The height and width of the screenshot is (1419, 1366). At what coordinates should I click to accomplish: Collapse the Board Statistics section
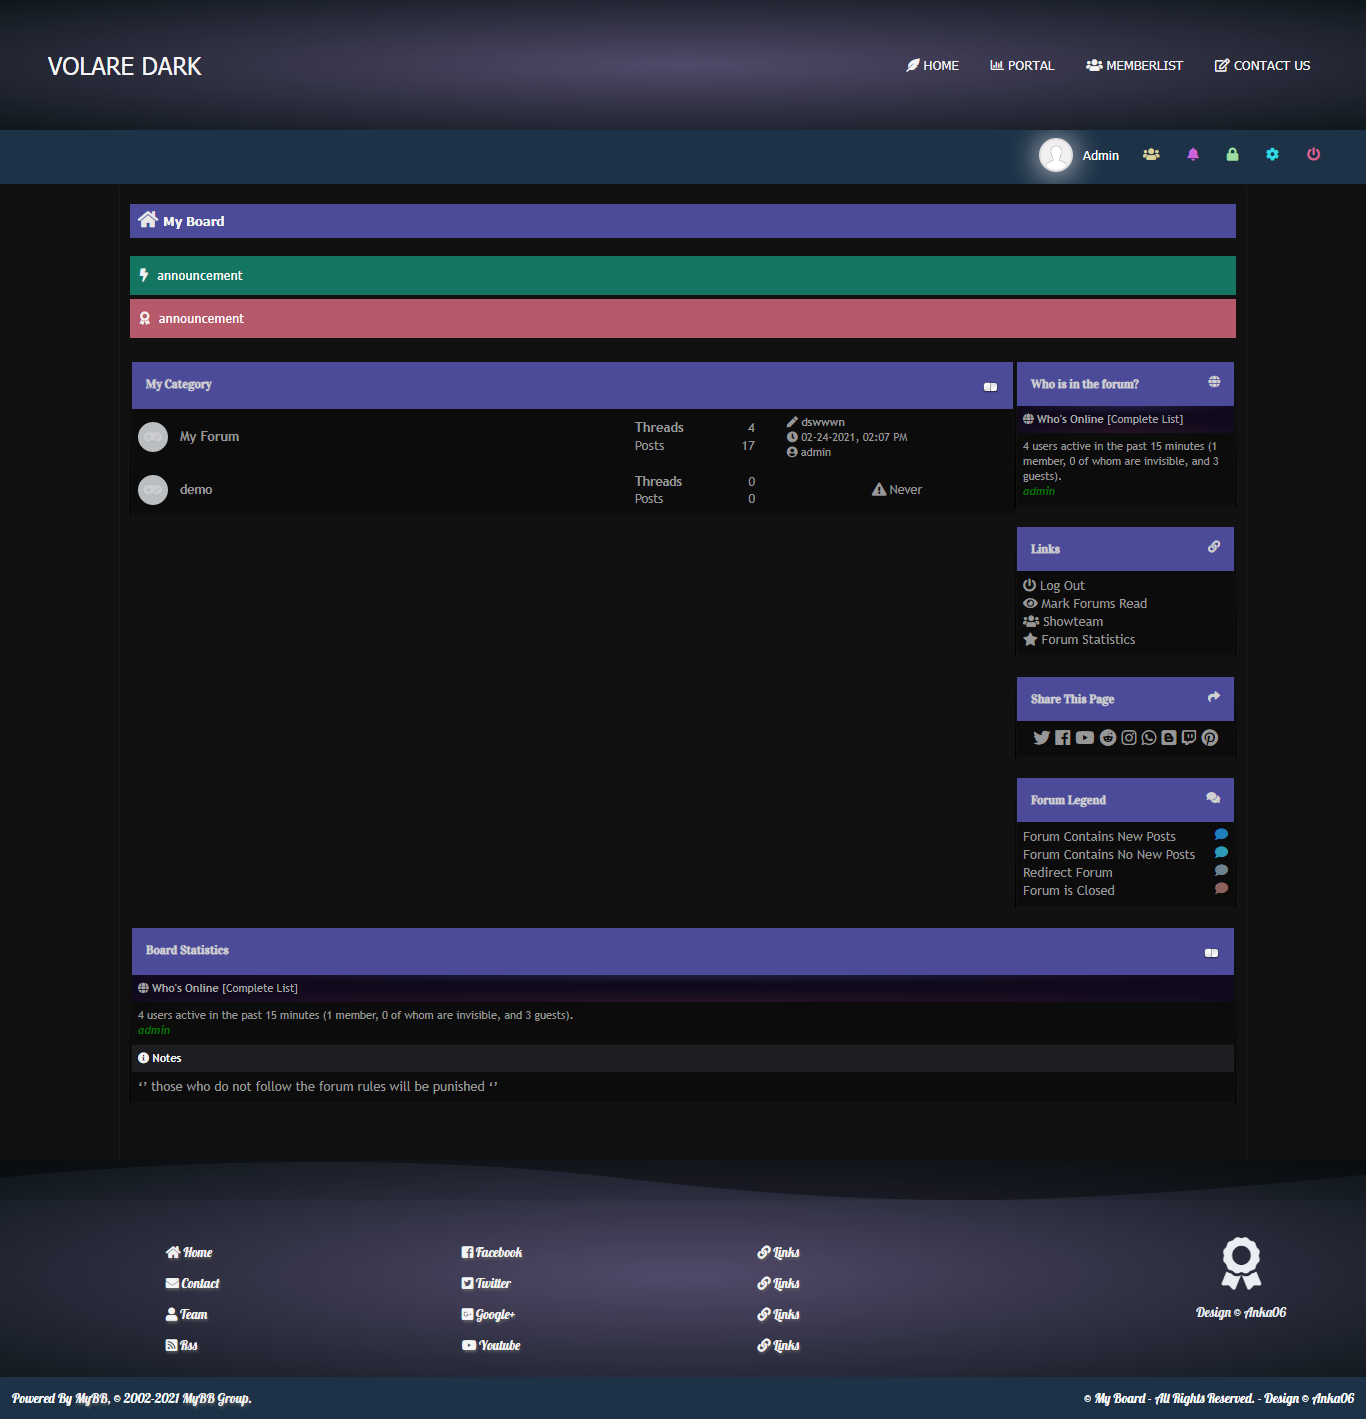[x=1211, y=953]
